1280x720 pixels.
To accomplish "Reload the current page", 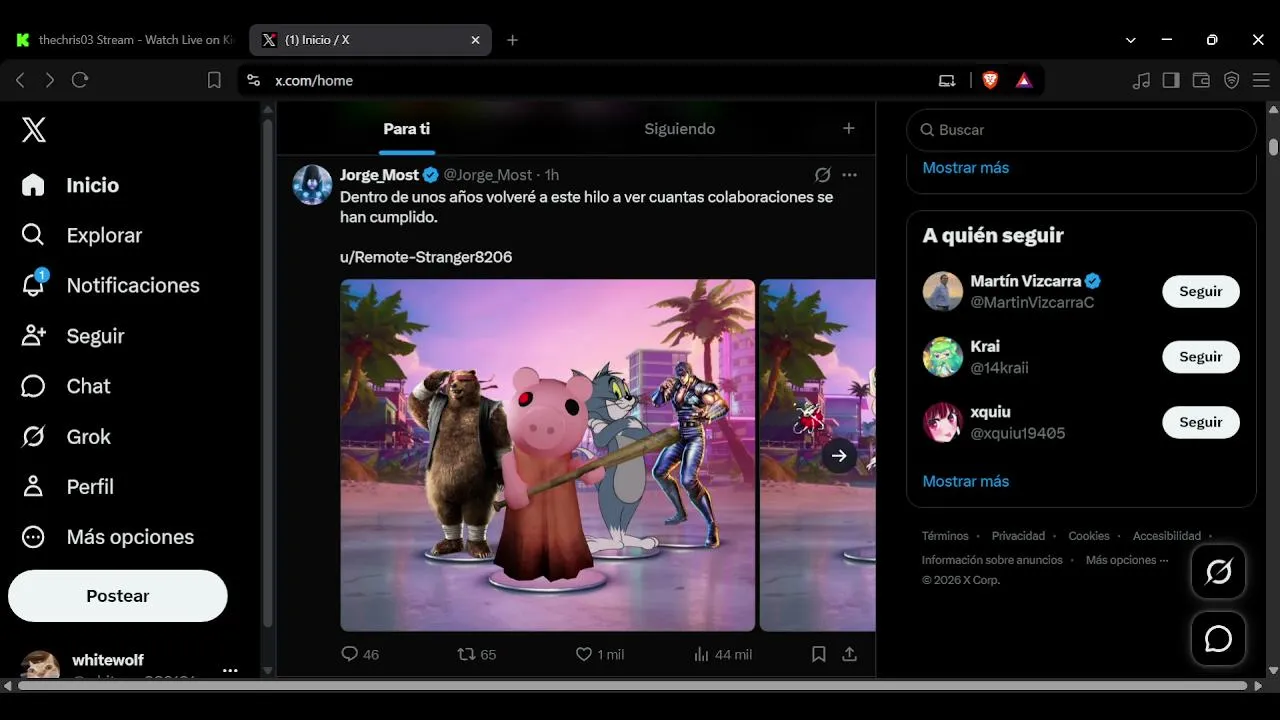I will coord(80,80).
